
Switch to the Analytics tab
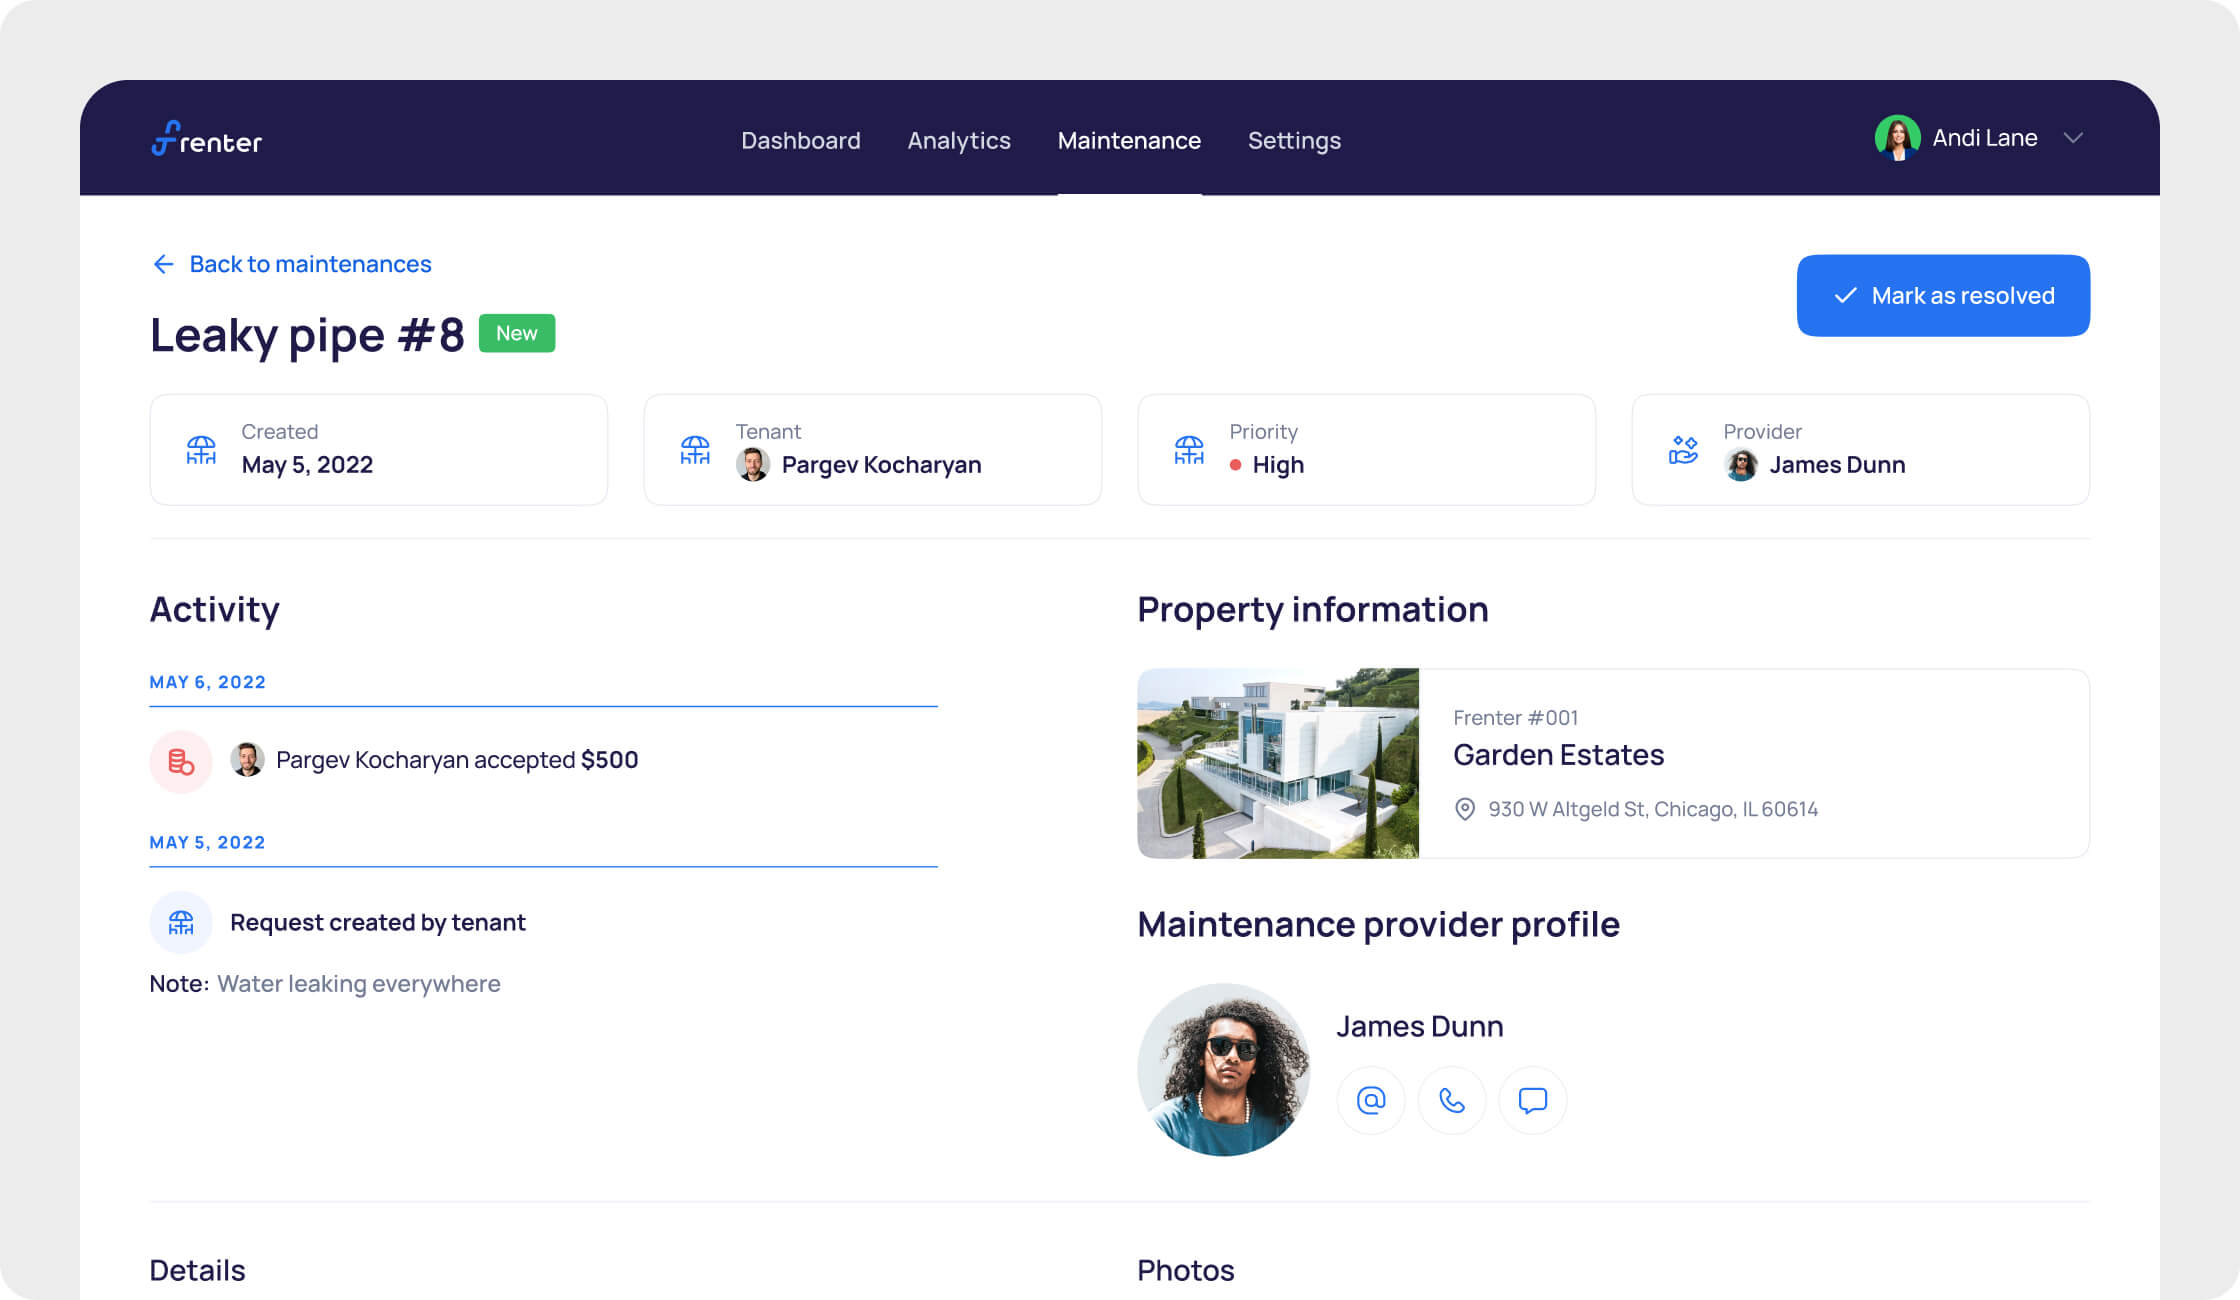959,140
